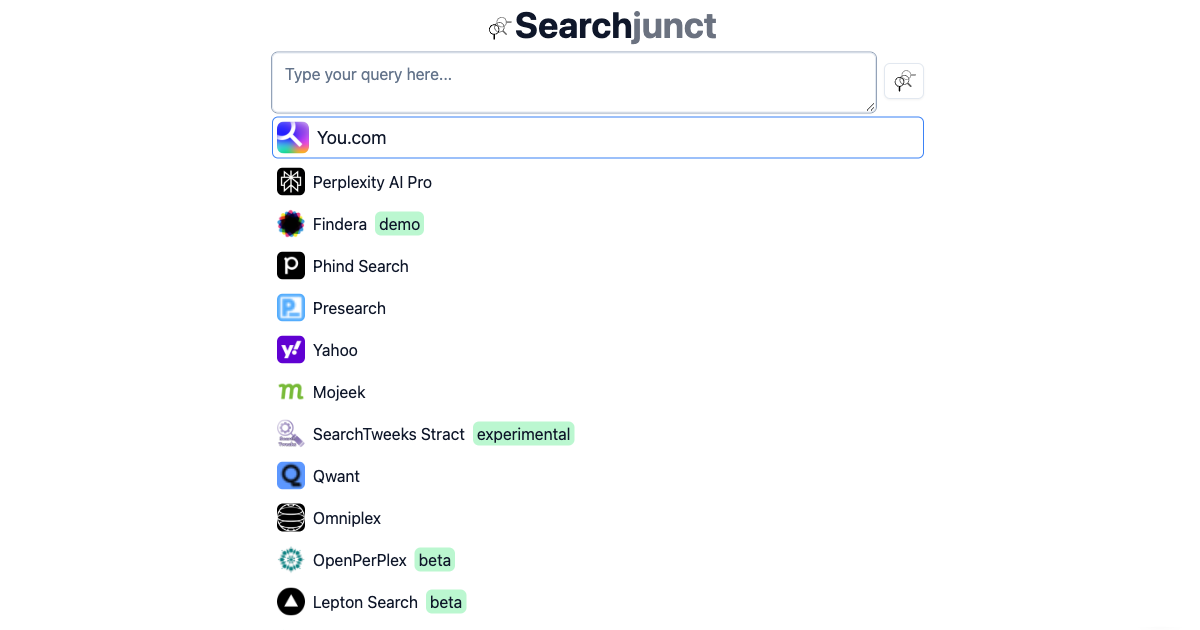1200x630 pixels.
Task: Click the You.com icon
Action: [x=291, y=137]
